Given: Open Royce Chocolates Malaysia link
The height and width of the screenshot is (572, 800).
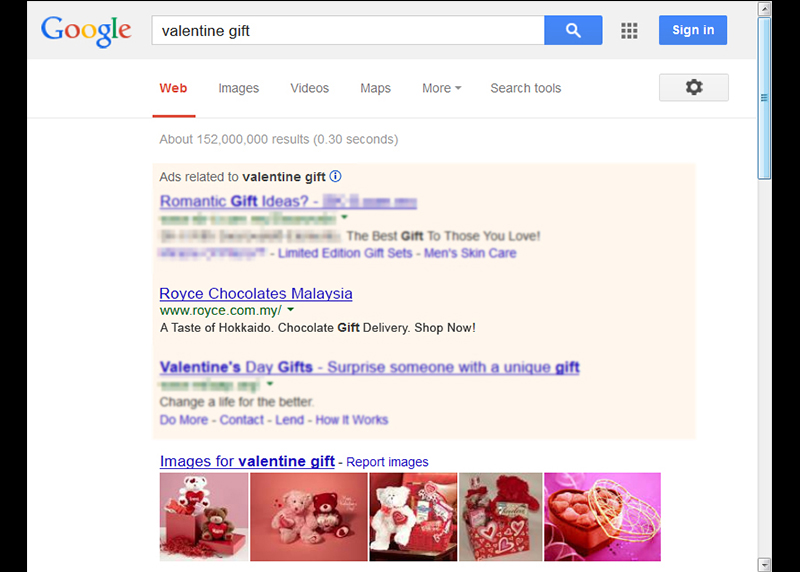Looking at the screenshot, I should [x=256, y=293].
